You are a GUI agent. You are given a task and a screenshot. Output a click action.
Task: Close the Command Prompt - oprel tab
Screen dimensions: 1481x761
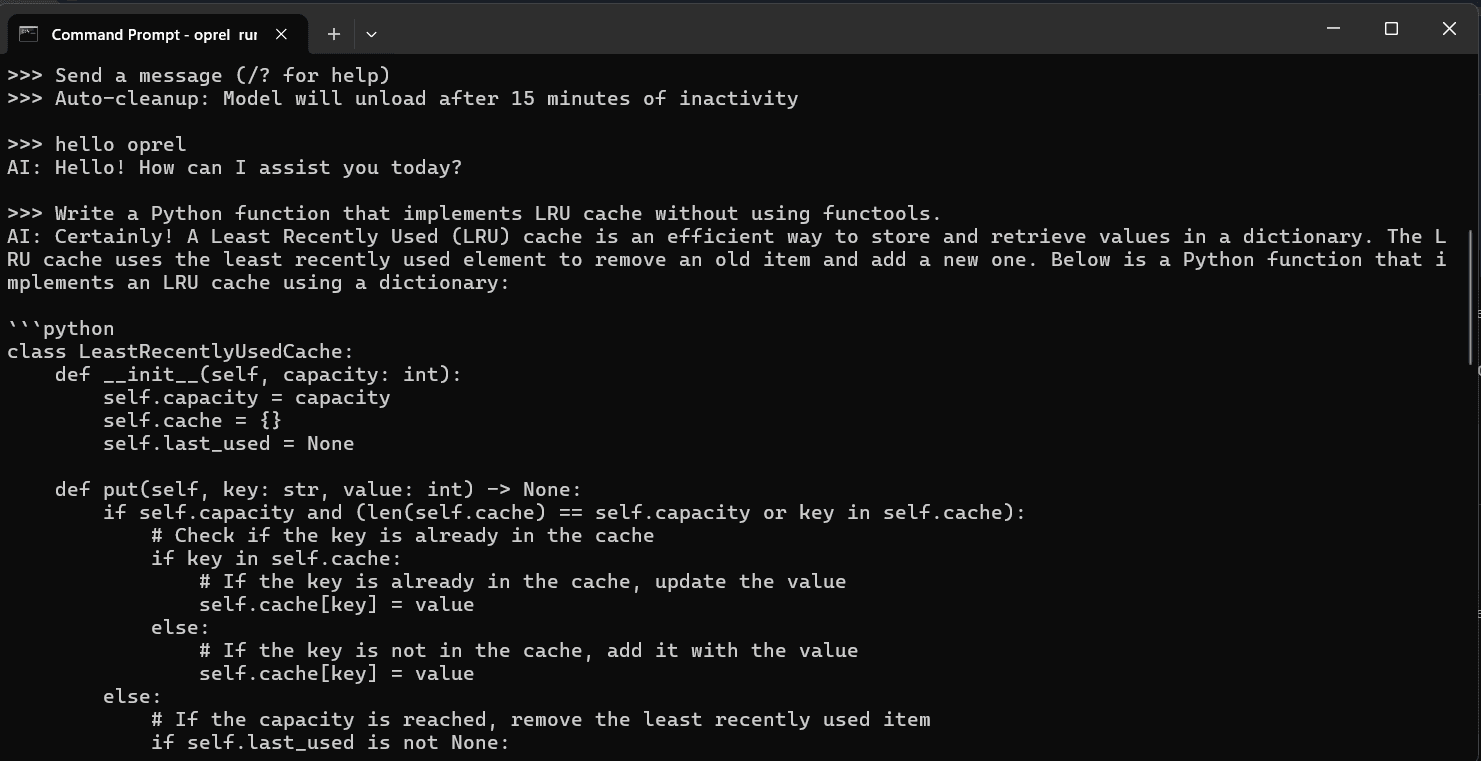[x=281, y=33]
